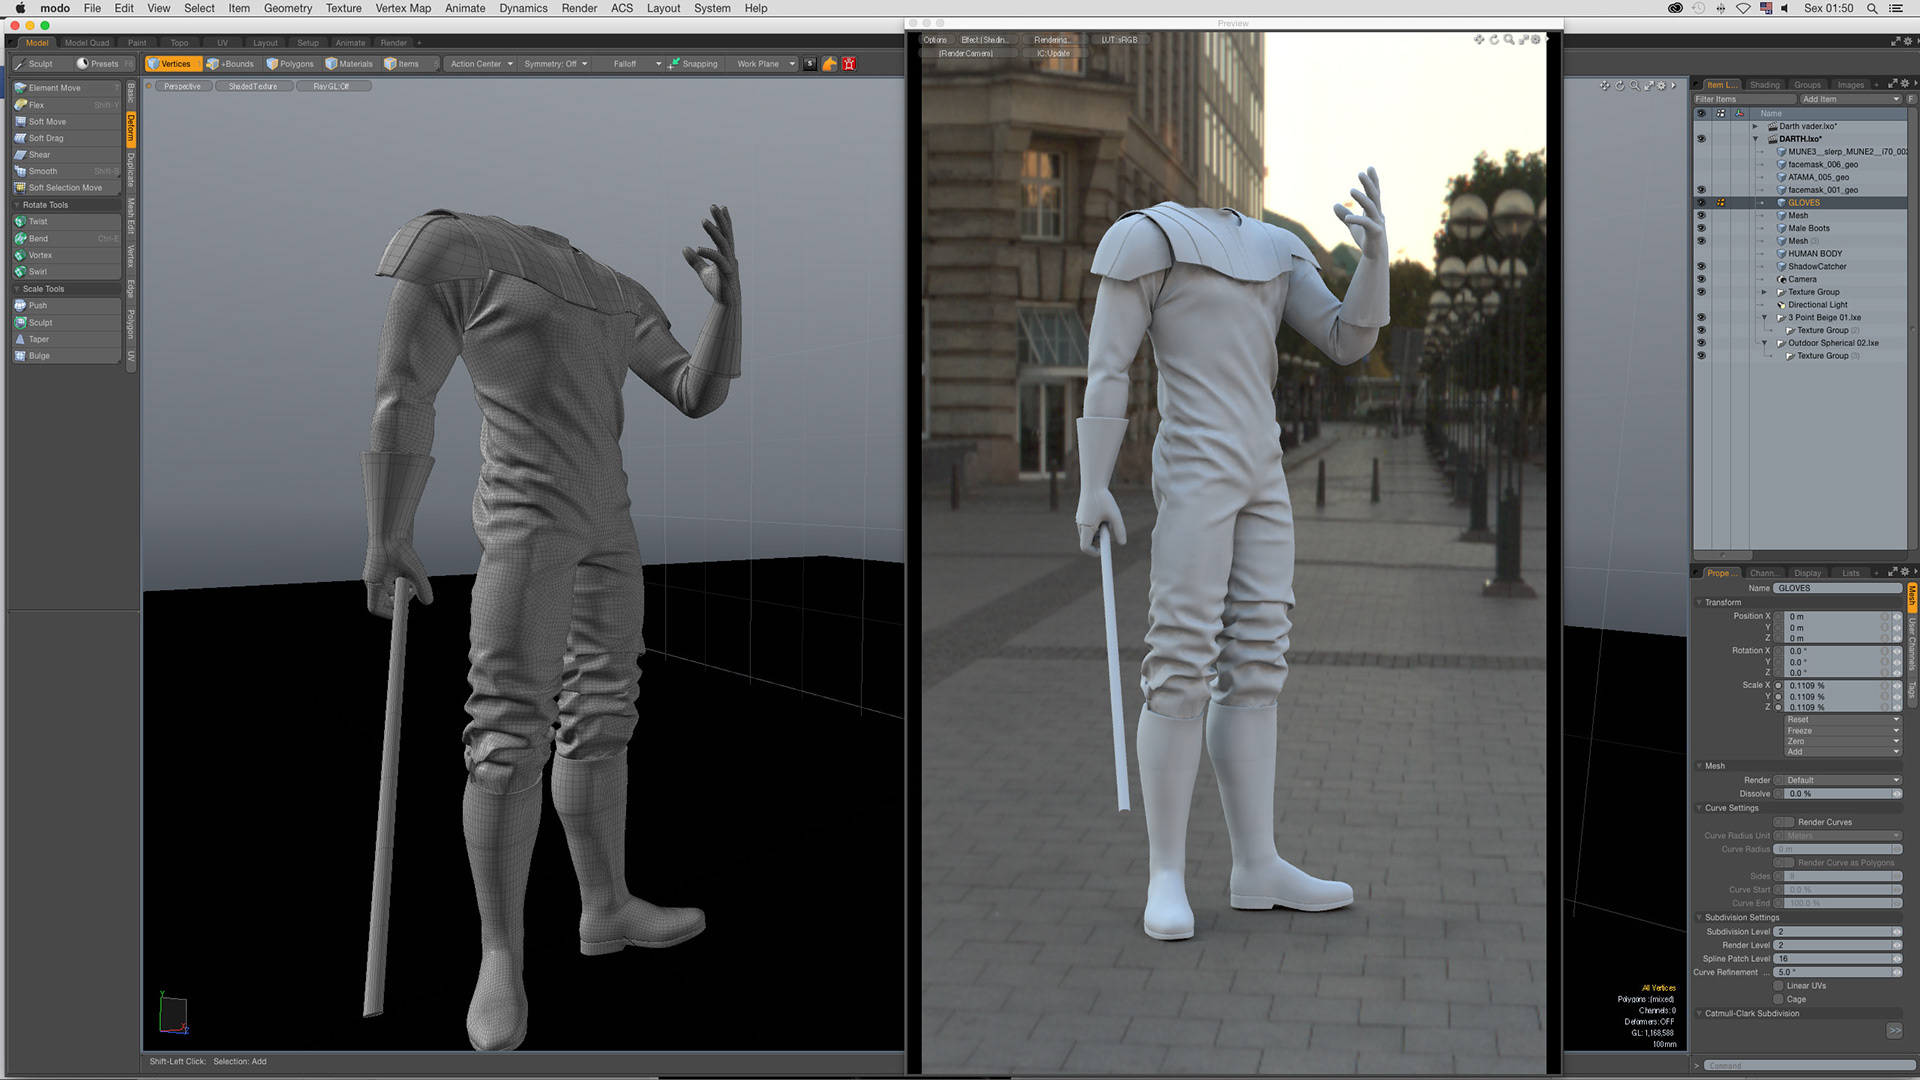Select the Soft Drag tool
The height and width of the screenshot is (1080, 1920).
66,138
